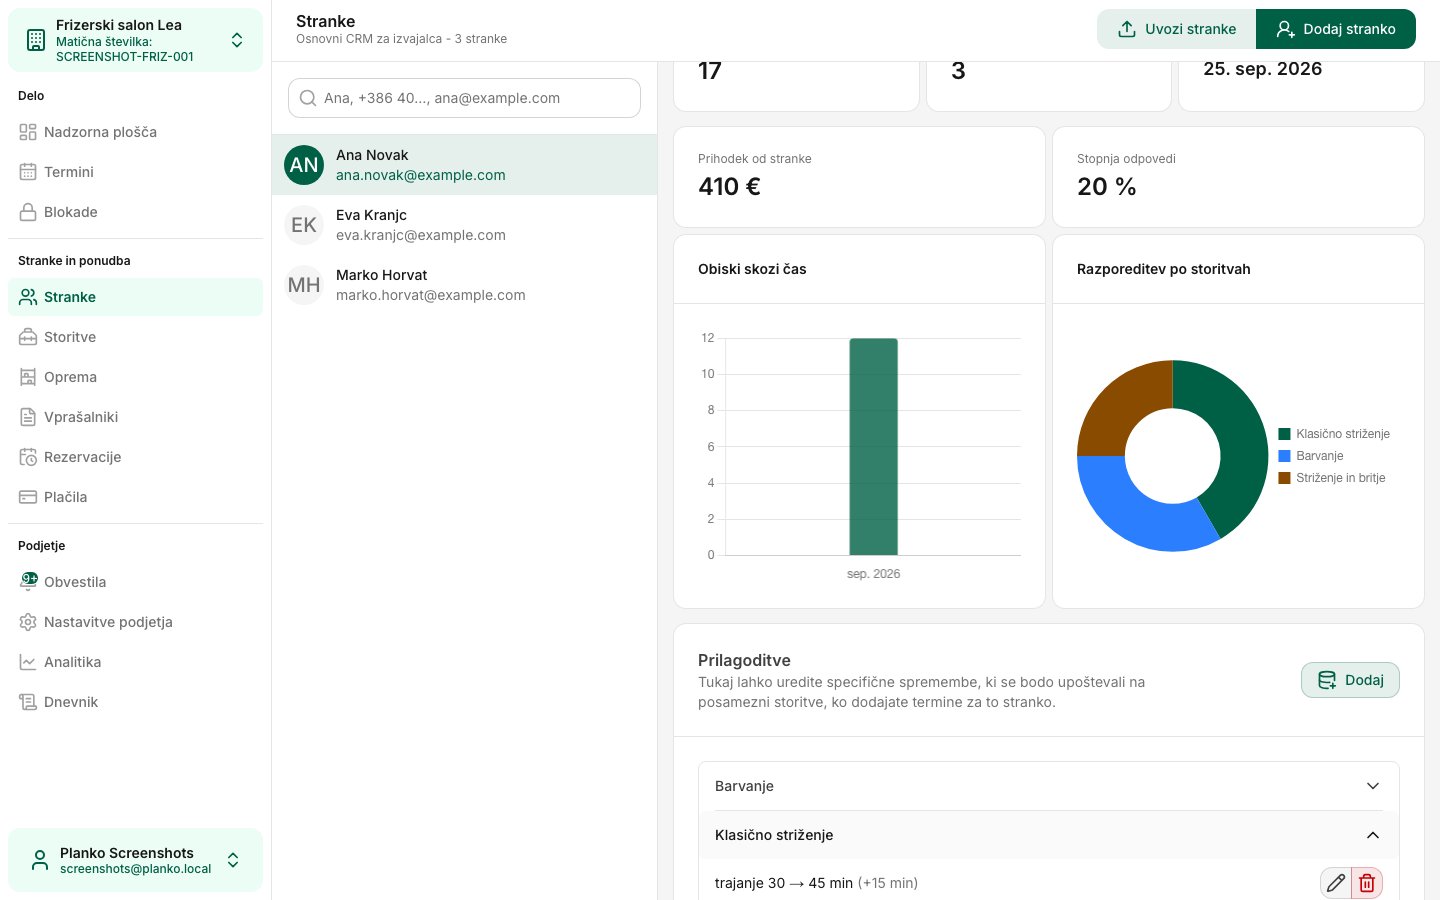The height and width of the screenshot is (900, 1440).
Task: Click the Dodaj stranko button
Action: [1336, 29]
